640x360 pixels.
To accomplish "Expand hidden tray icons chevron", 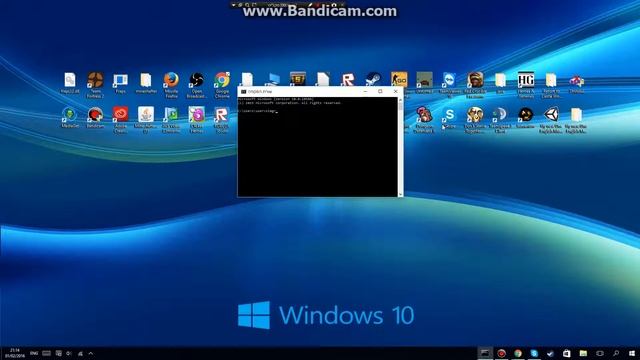I will [91, 353].
